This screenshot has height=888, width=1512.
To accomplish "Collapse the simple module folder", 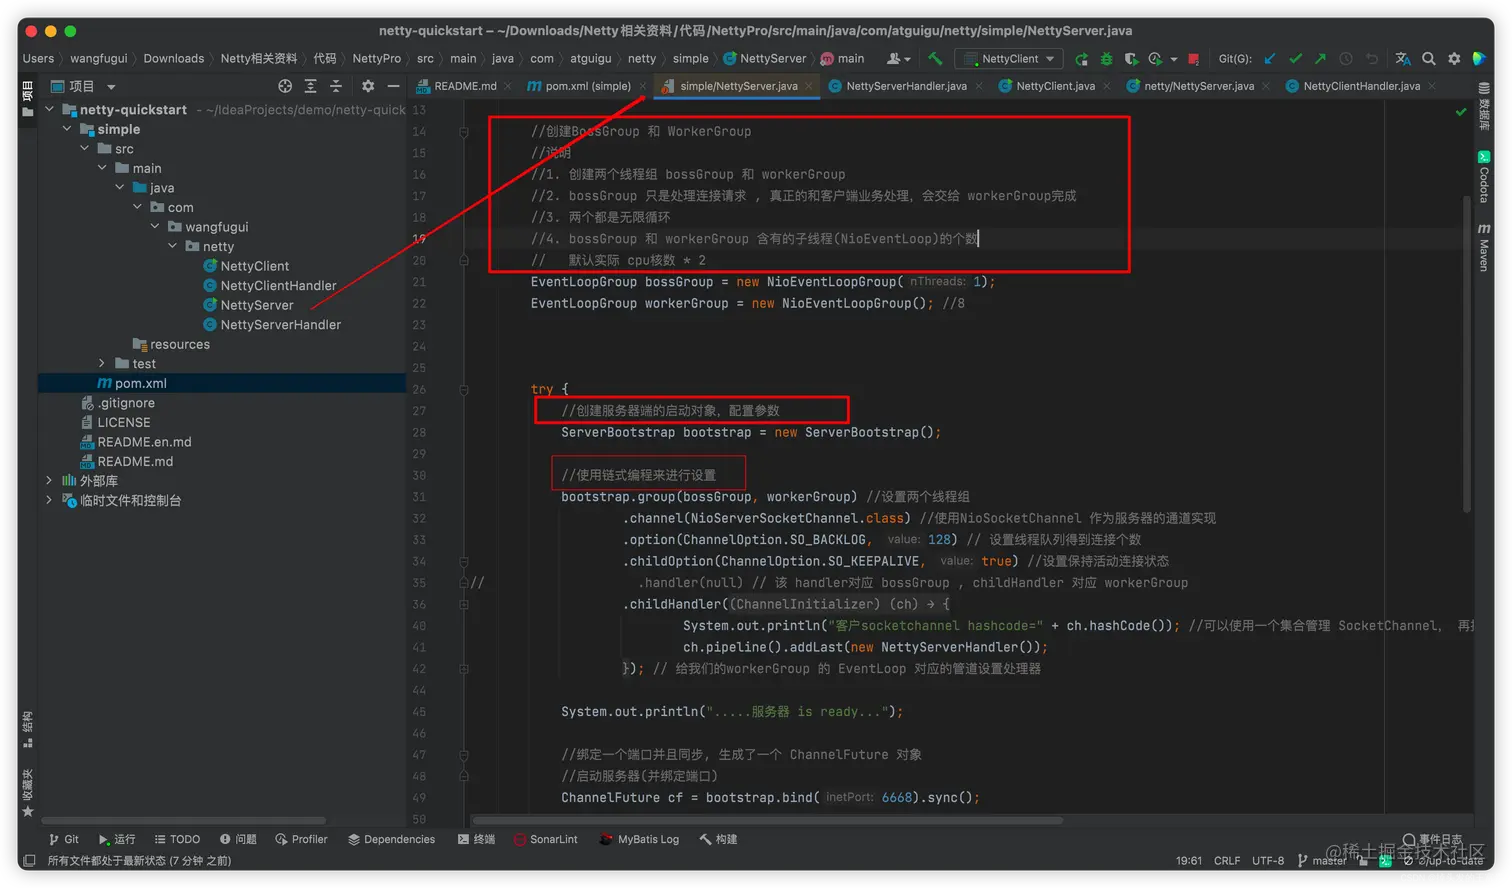I will point(67,129).
